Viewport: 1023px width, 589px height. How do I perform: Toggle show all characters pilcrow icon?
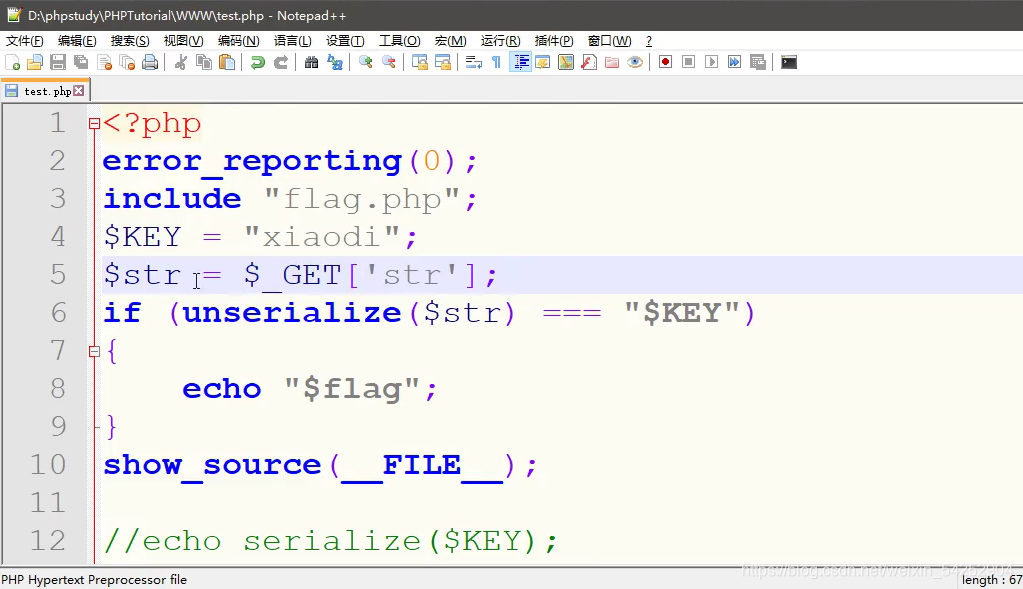pyautogui.click(x=496, y=62)
